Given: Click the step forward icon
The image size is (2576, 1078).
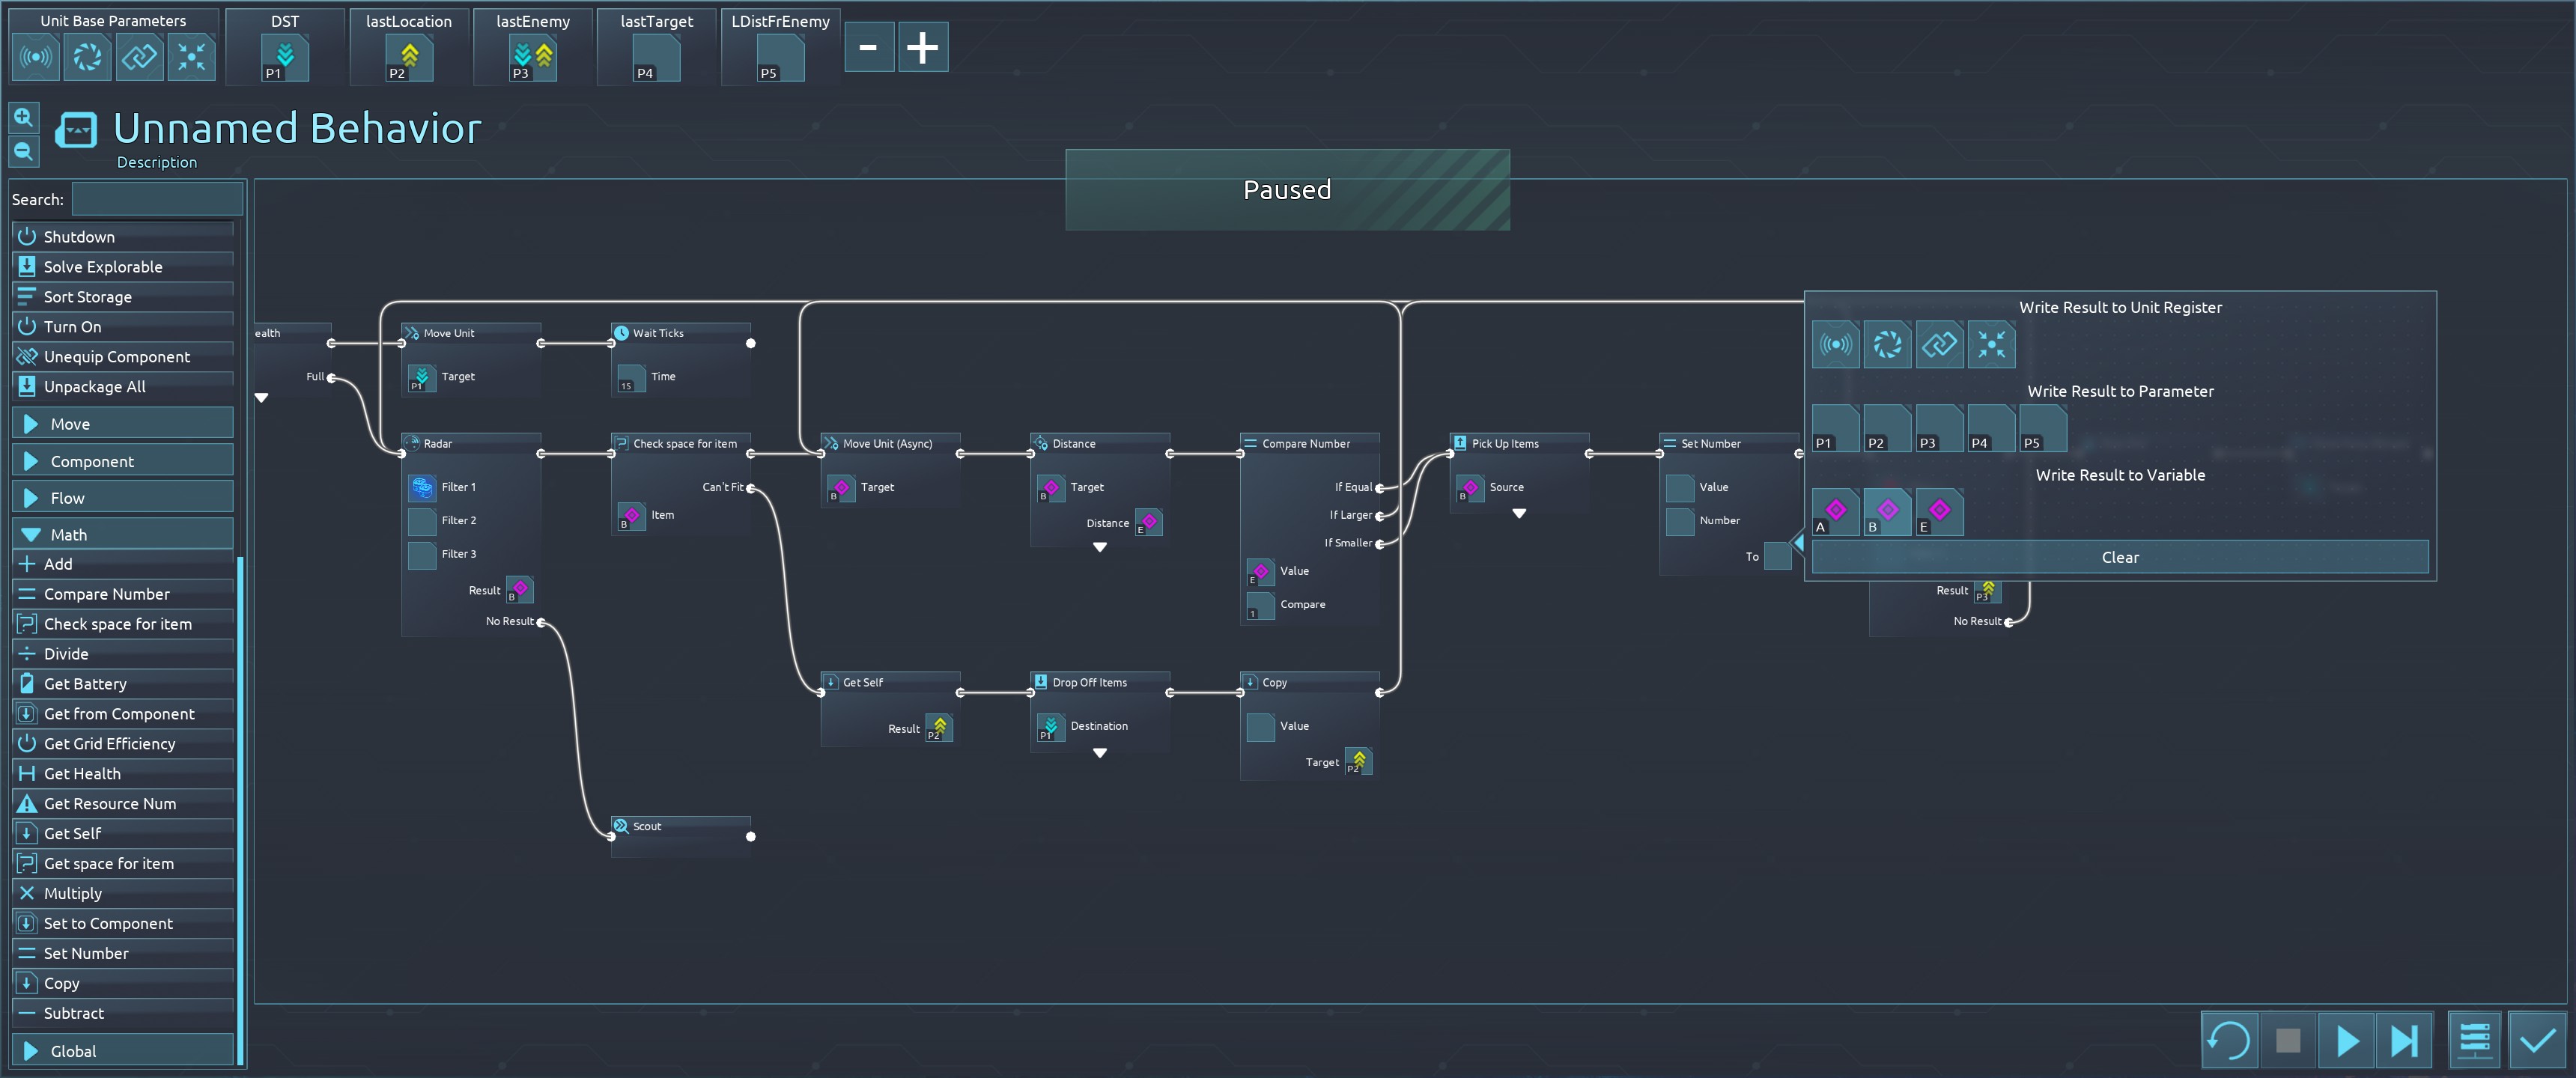Looking at the screenshot, I should 2404,1041.
